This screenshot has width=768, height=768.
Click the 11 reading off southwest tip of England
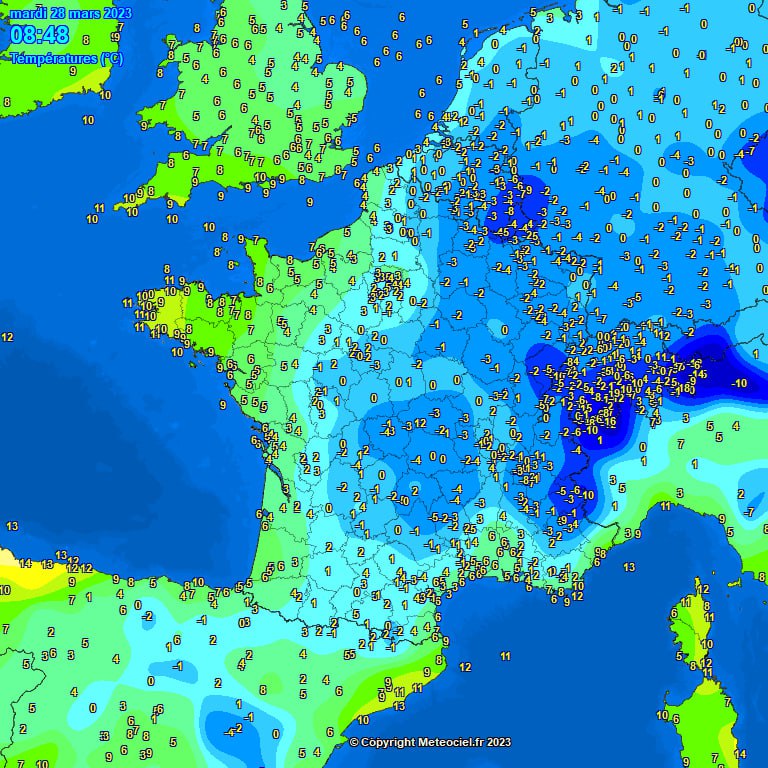pyautogui.click(x=99, y=207)
